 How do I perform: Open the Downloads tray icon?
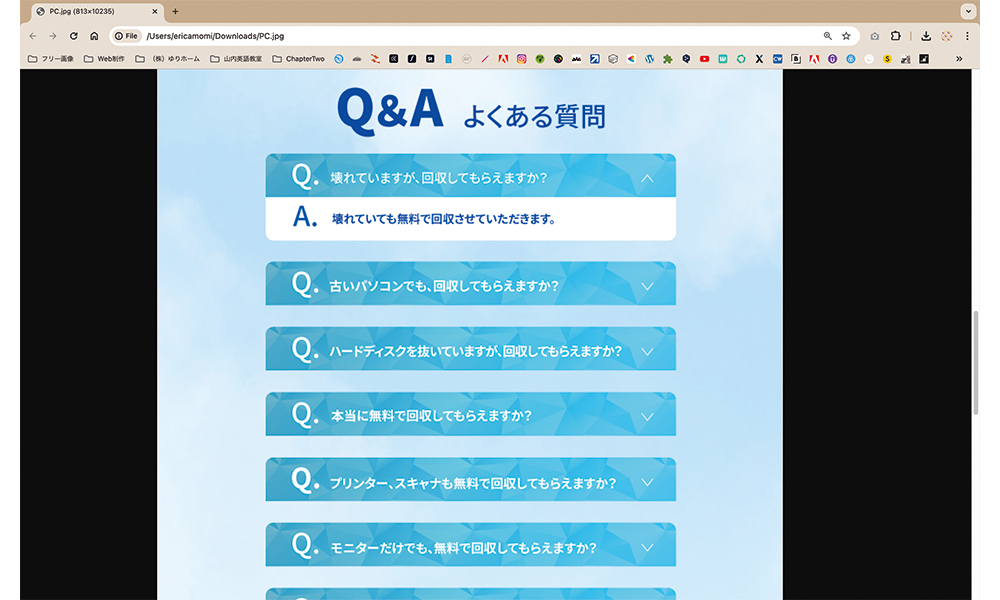click(x=926, y=36)
